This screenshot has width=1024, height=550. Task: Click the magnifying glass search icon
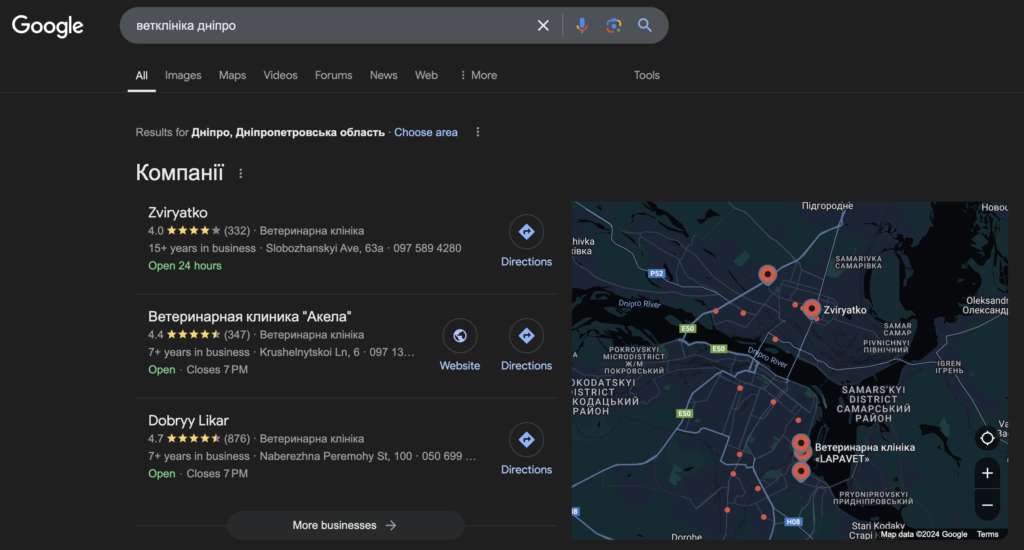(645, 26)
